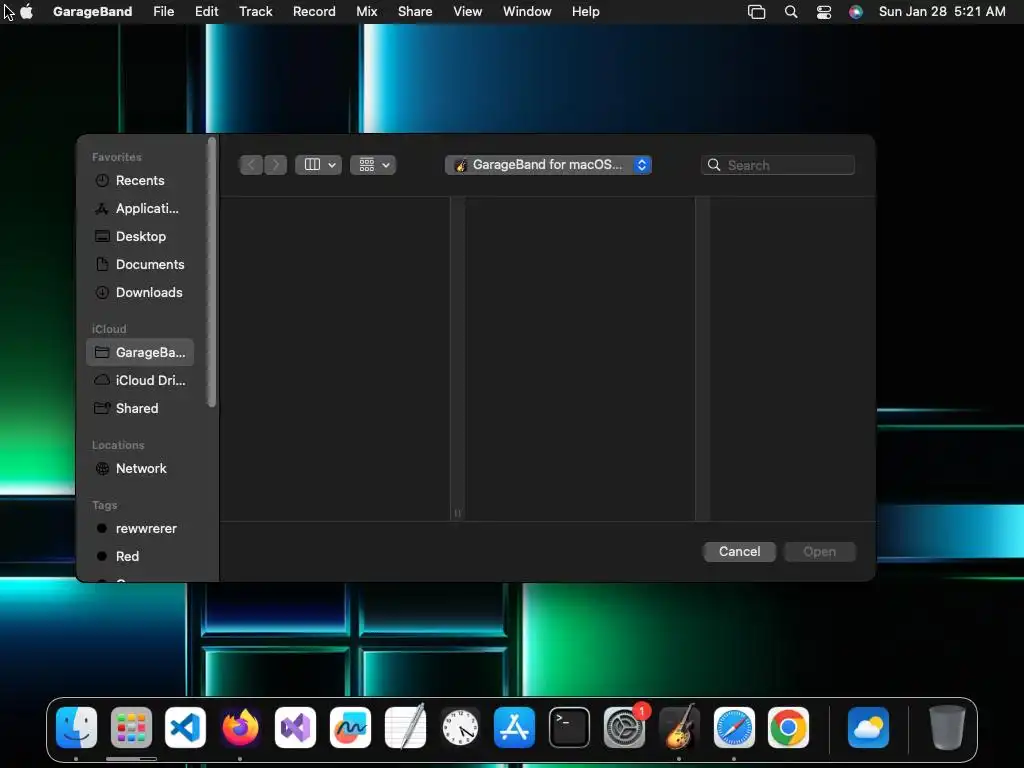The image size is (1024, 768).
Task: Open Safari from the dock
Action: point(734,727)
